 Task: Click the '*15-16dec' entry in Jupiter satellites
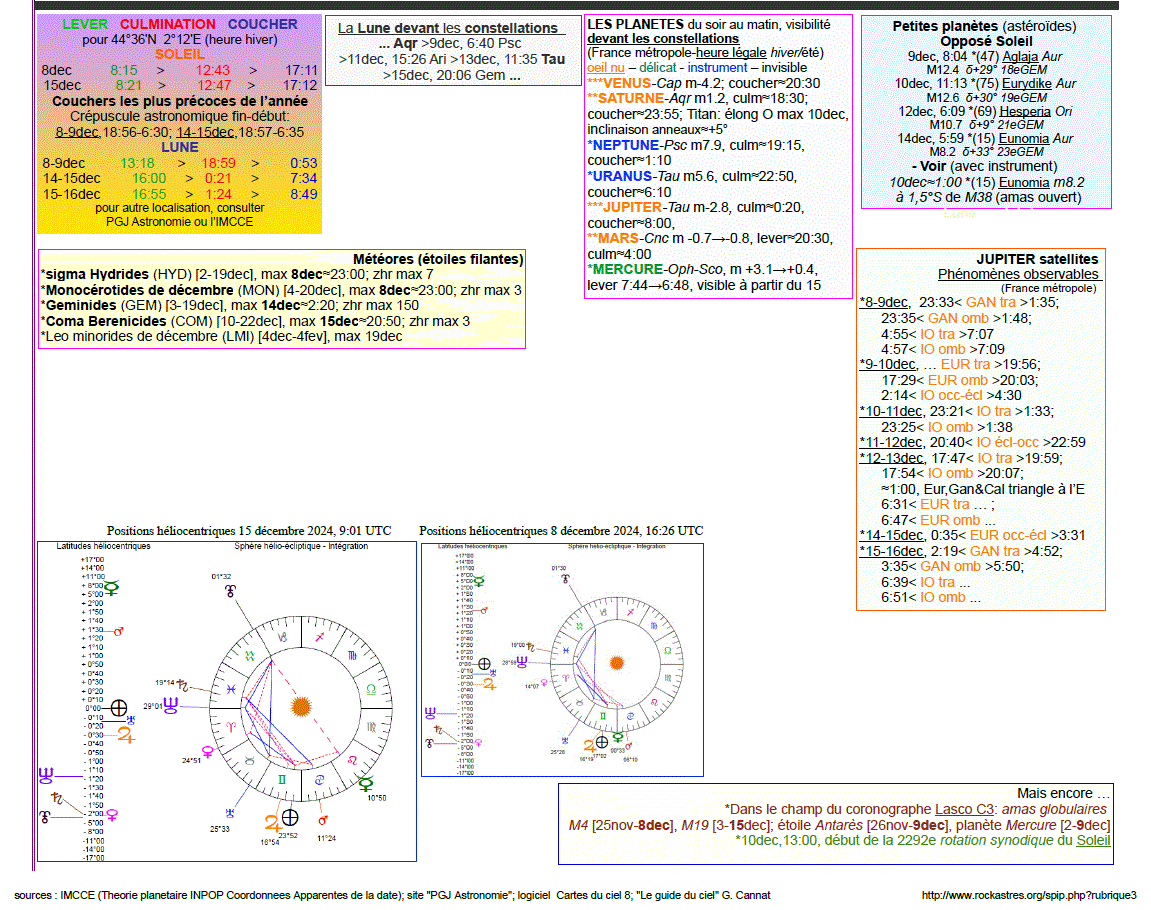click(x=891, y=551)
